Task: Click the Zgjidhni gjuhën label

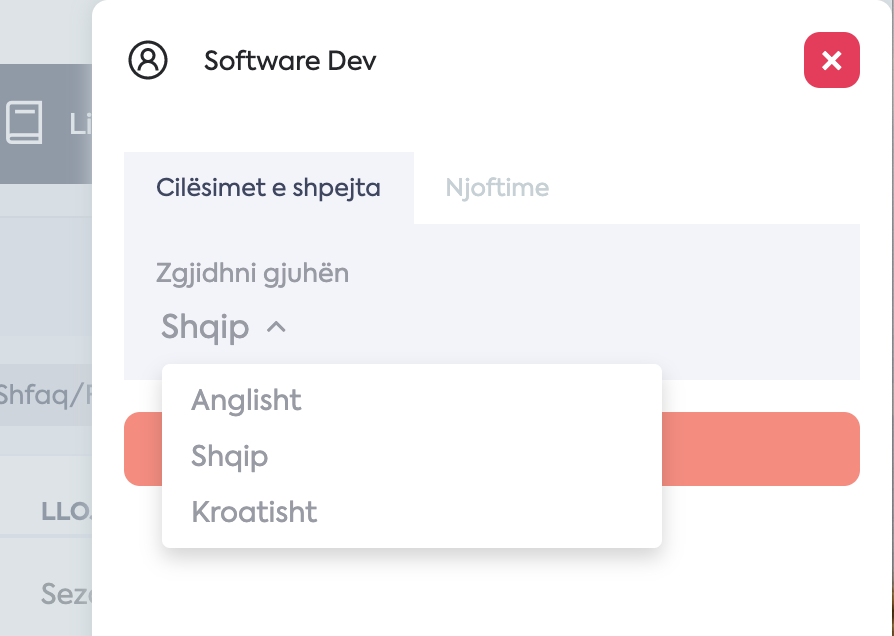Action: coord(252,274)
